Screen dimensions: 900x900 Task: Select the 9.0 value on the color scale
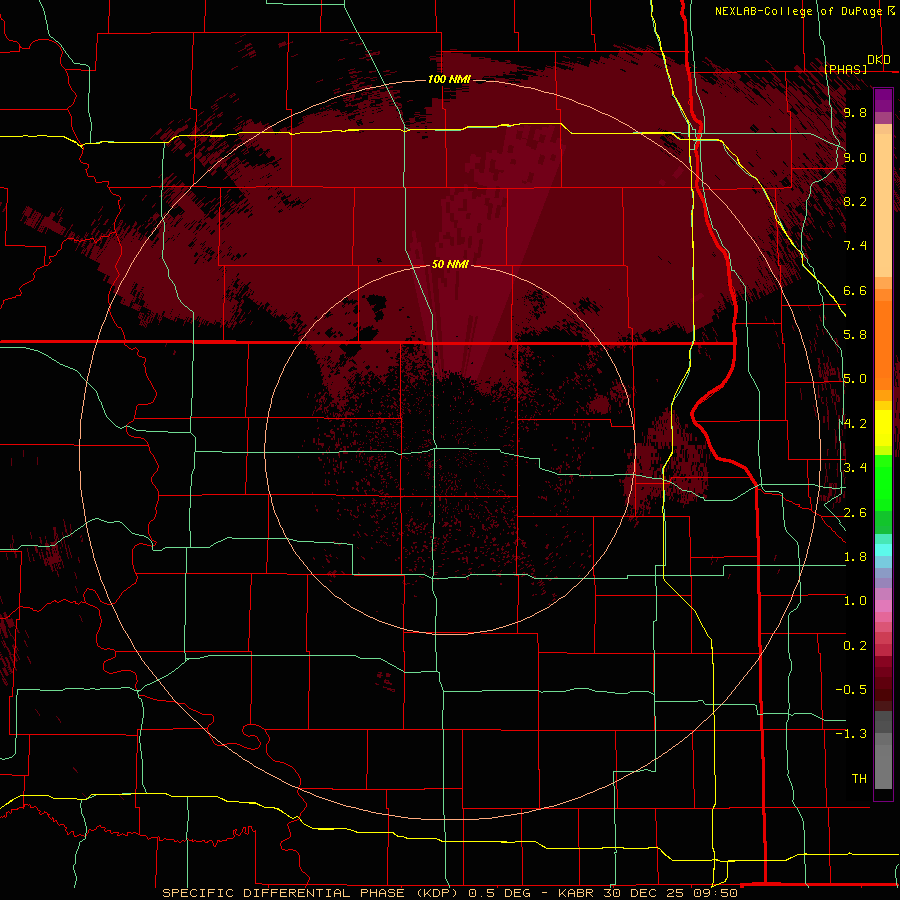(855, 157)
